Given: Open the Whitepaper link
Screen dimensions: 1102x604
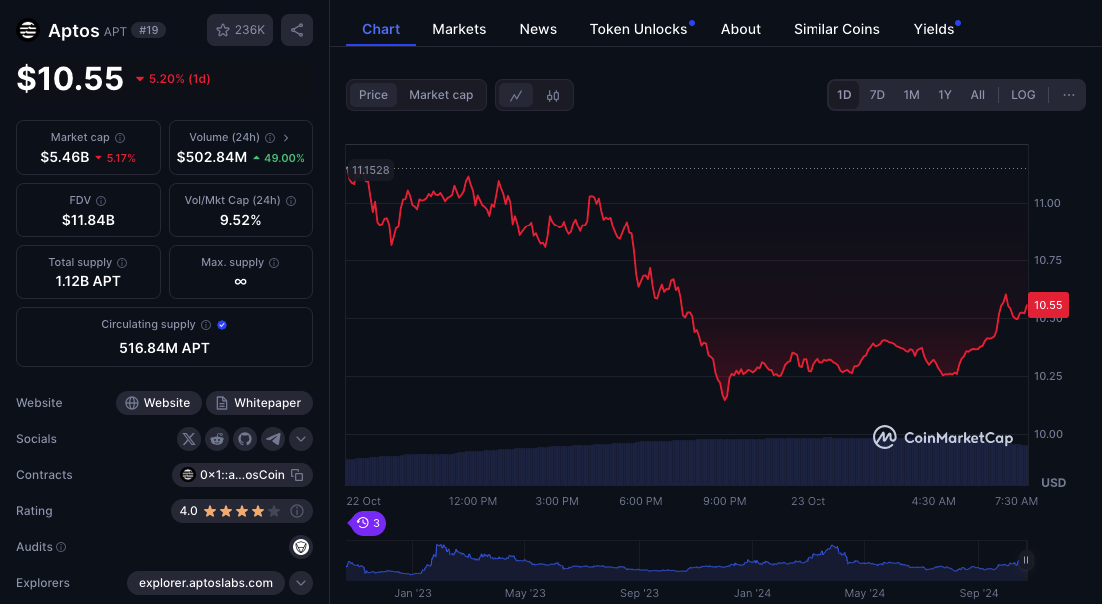Looking at the screenshot, I should 259,403.
